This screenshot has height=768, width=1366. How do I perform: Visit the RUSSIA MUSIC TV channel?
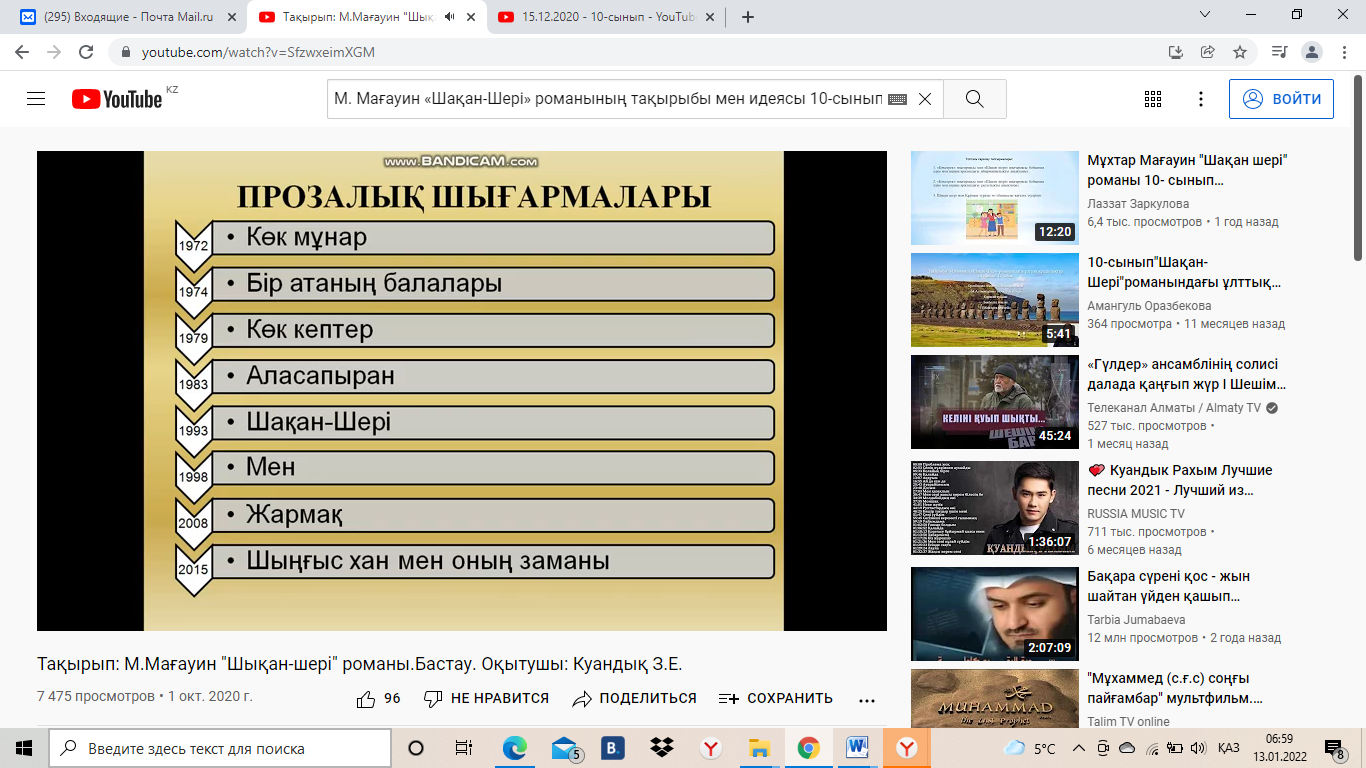(1136, 514)
